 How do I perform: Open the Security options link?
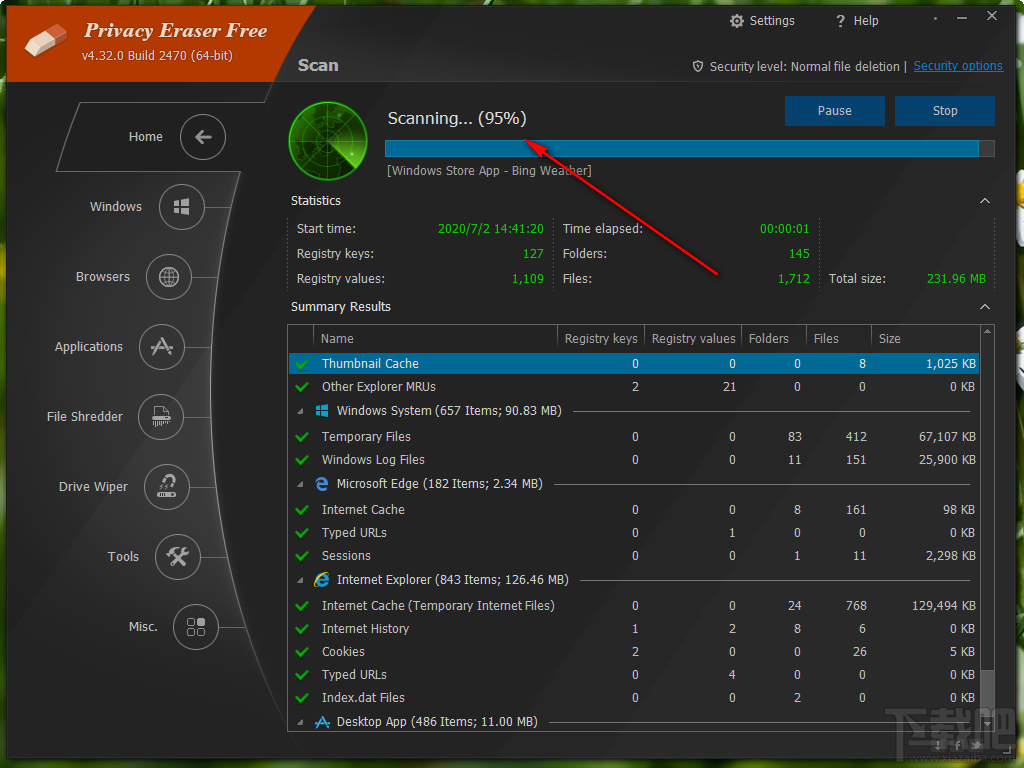(x=957, y=66)
